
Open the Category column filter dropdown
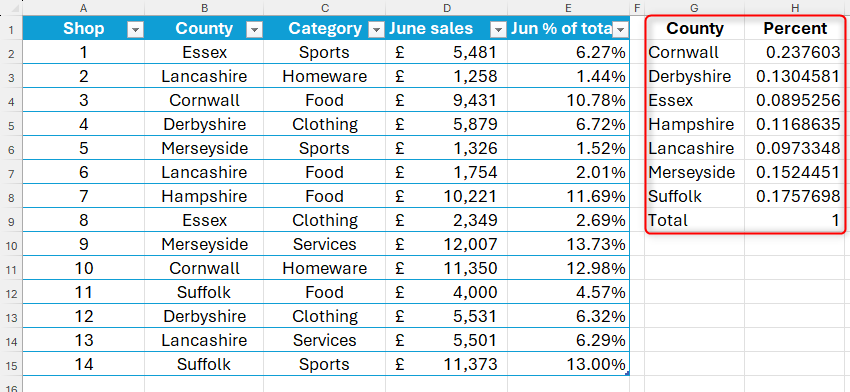376,30
